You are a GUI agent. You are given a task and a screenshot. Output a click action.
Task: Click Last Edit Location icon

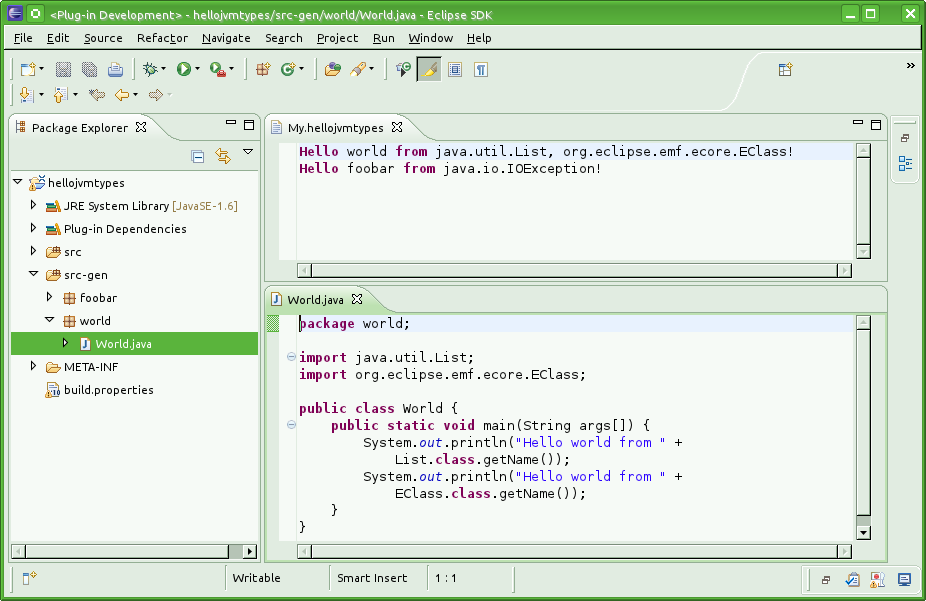(x=97, y=95)
